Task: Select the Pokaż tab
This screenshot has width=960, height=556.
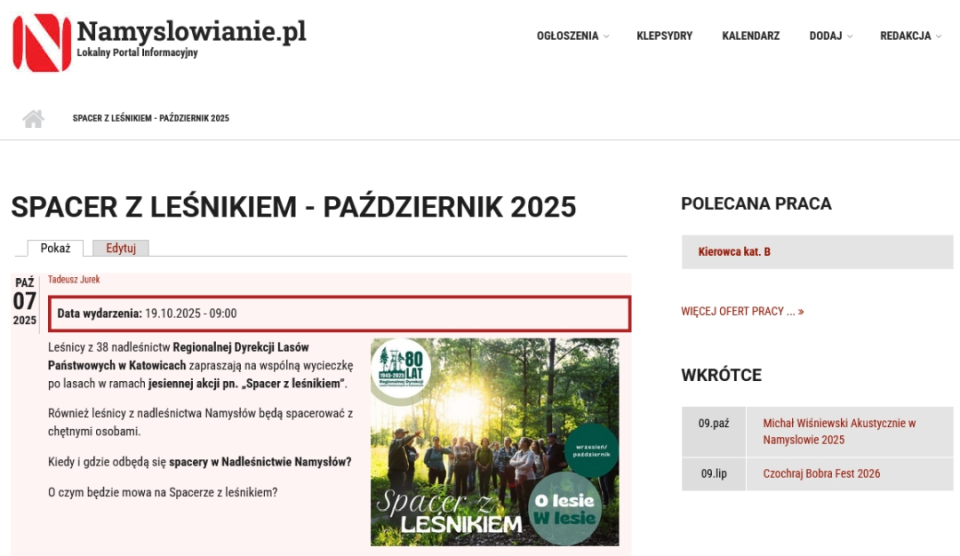Action: 55,248
